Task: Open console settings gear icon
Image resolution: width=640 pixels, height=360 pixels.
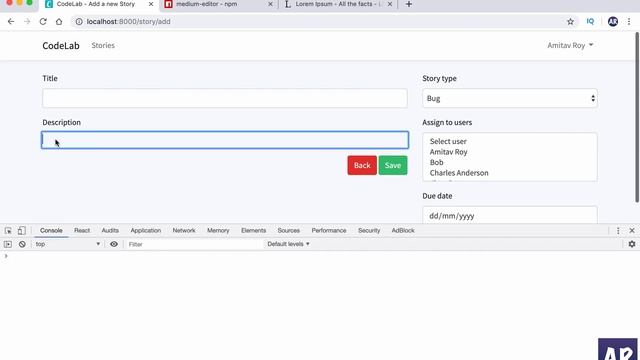Action: point(632,244)
